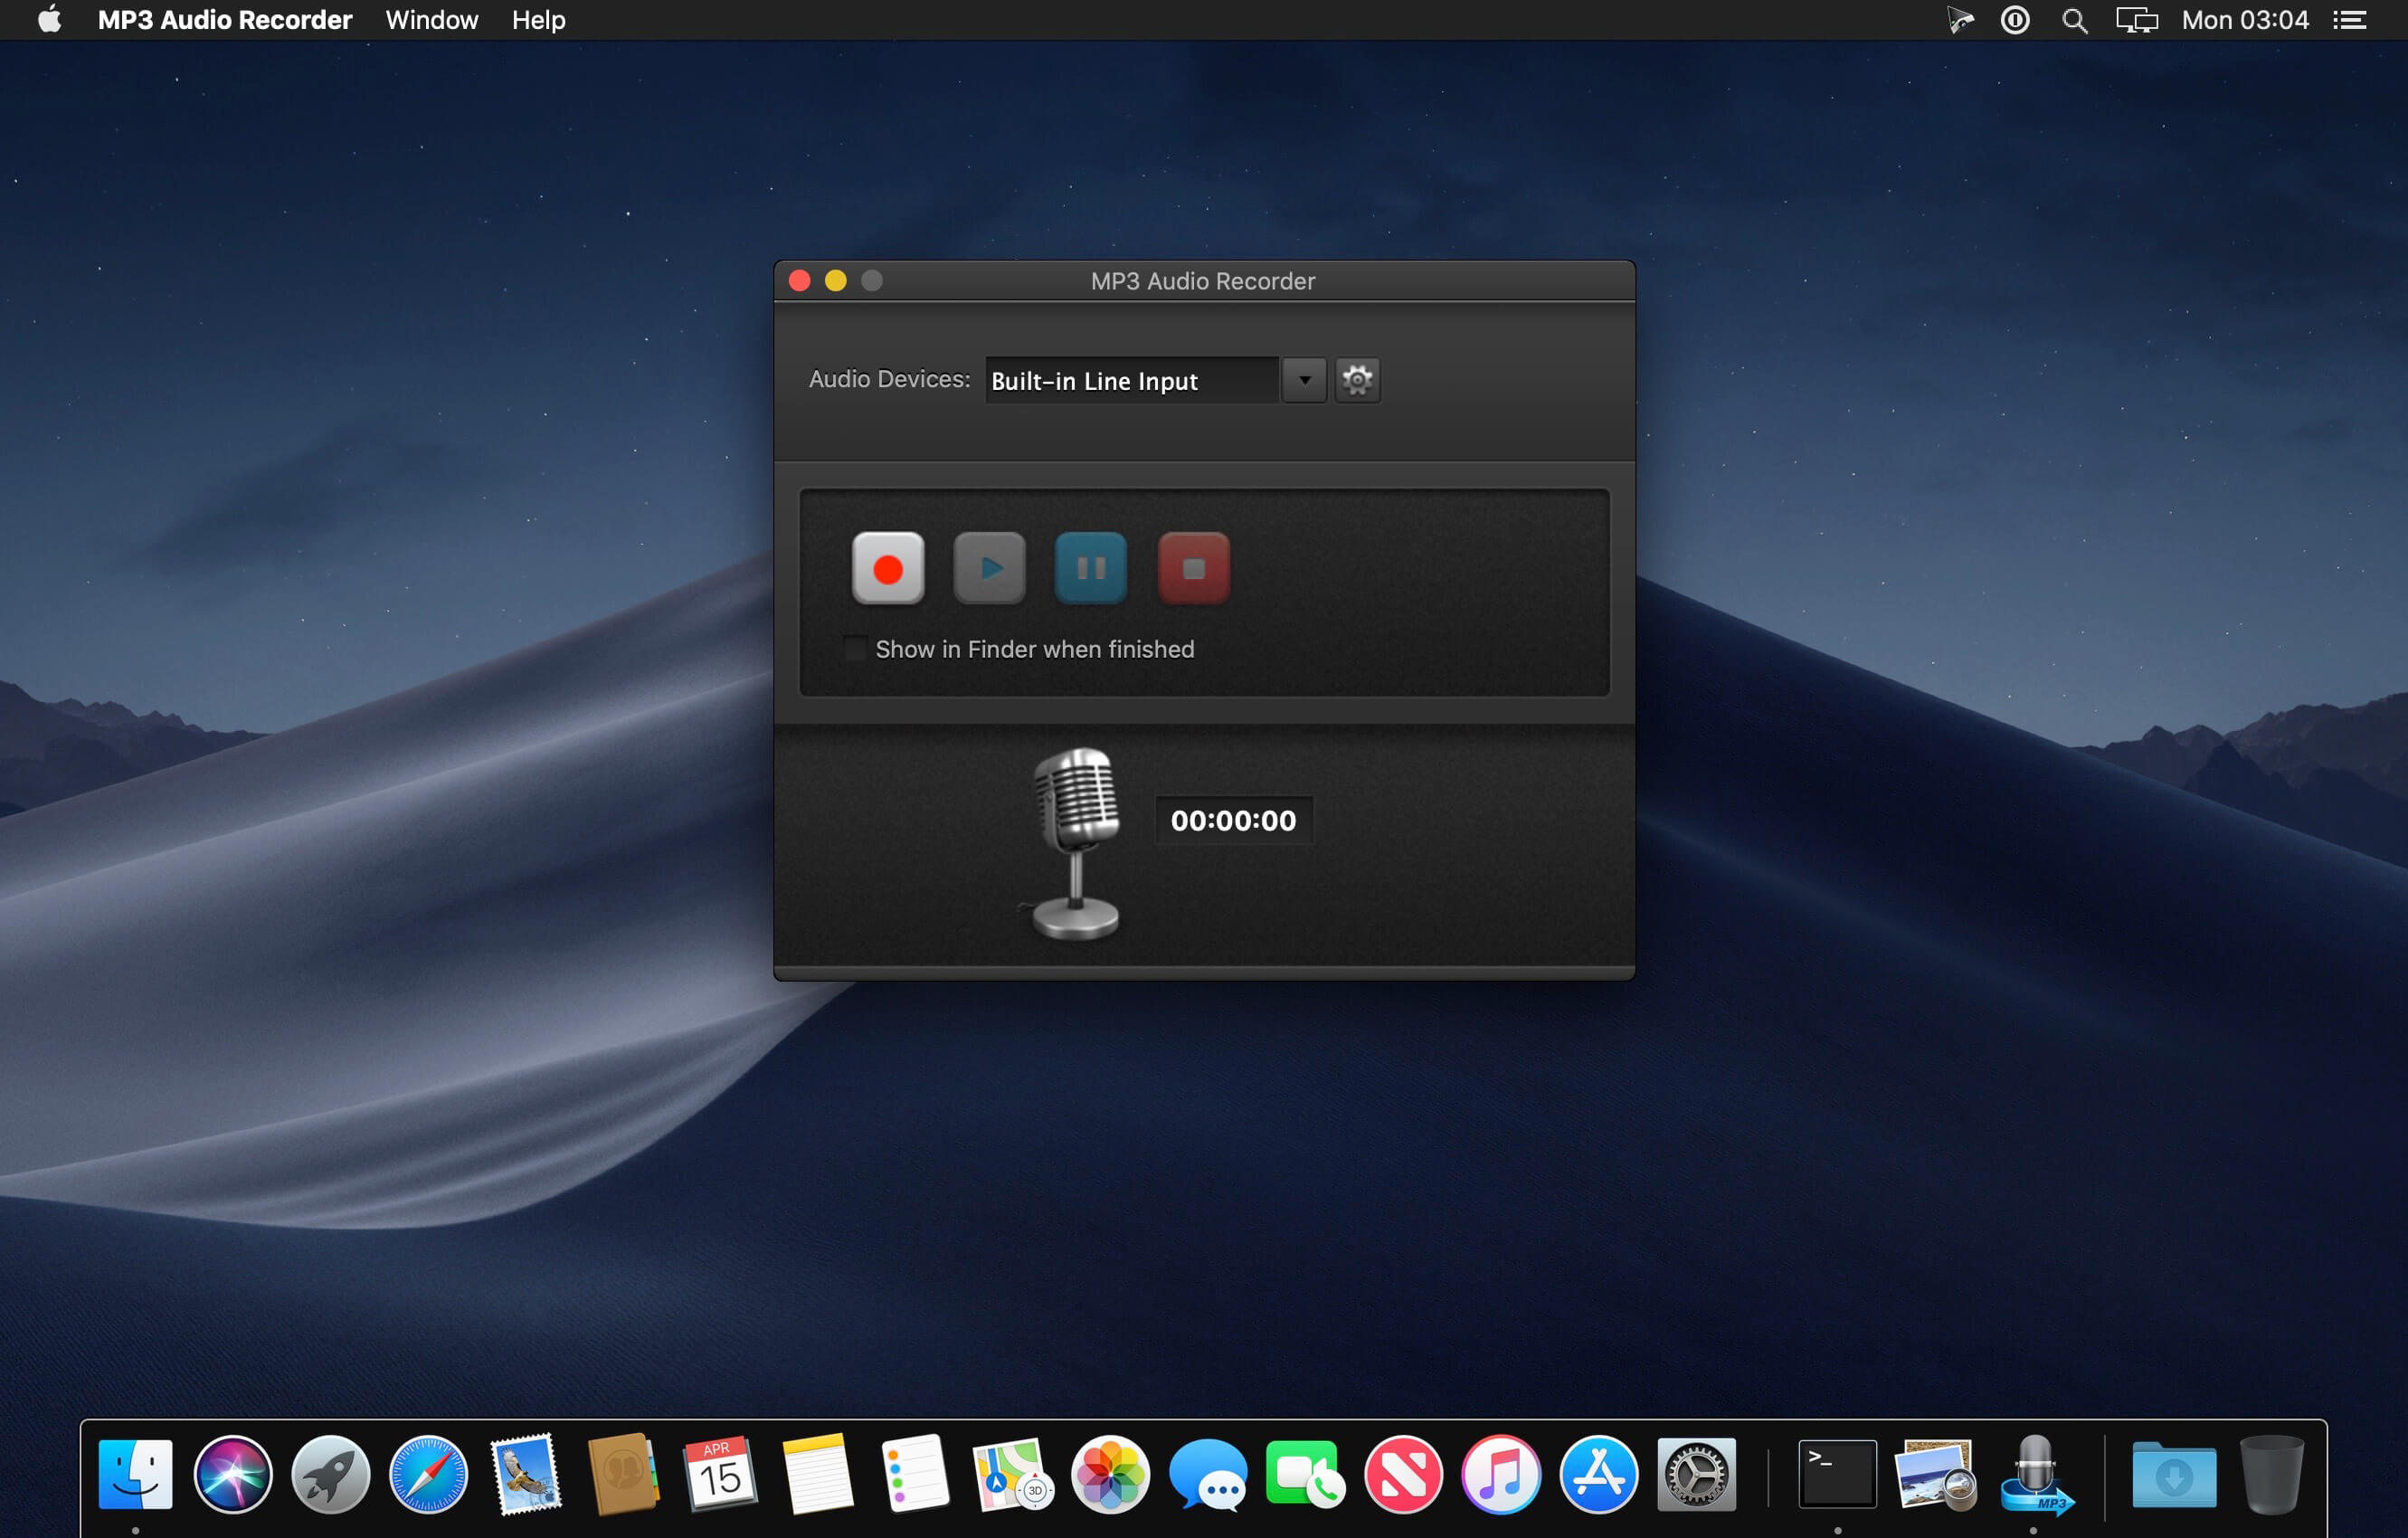Image resolution: width=2408 pixels, height=1538 pixels.
Task: Open the MP3 Audio Recorder app menu
Action: [225, 20]
